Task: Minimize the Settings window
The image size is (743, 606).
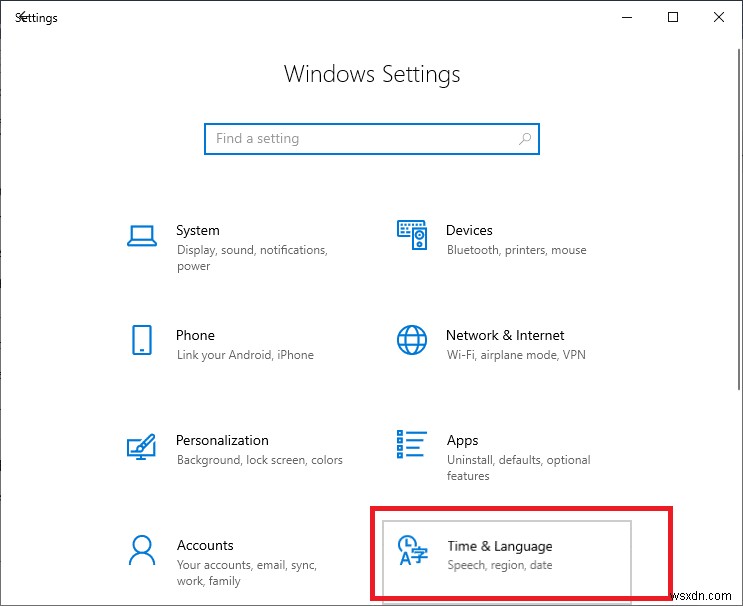Action: 627,18
